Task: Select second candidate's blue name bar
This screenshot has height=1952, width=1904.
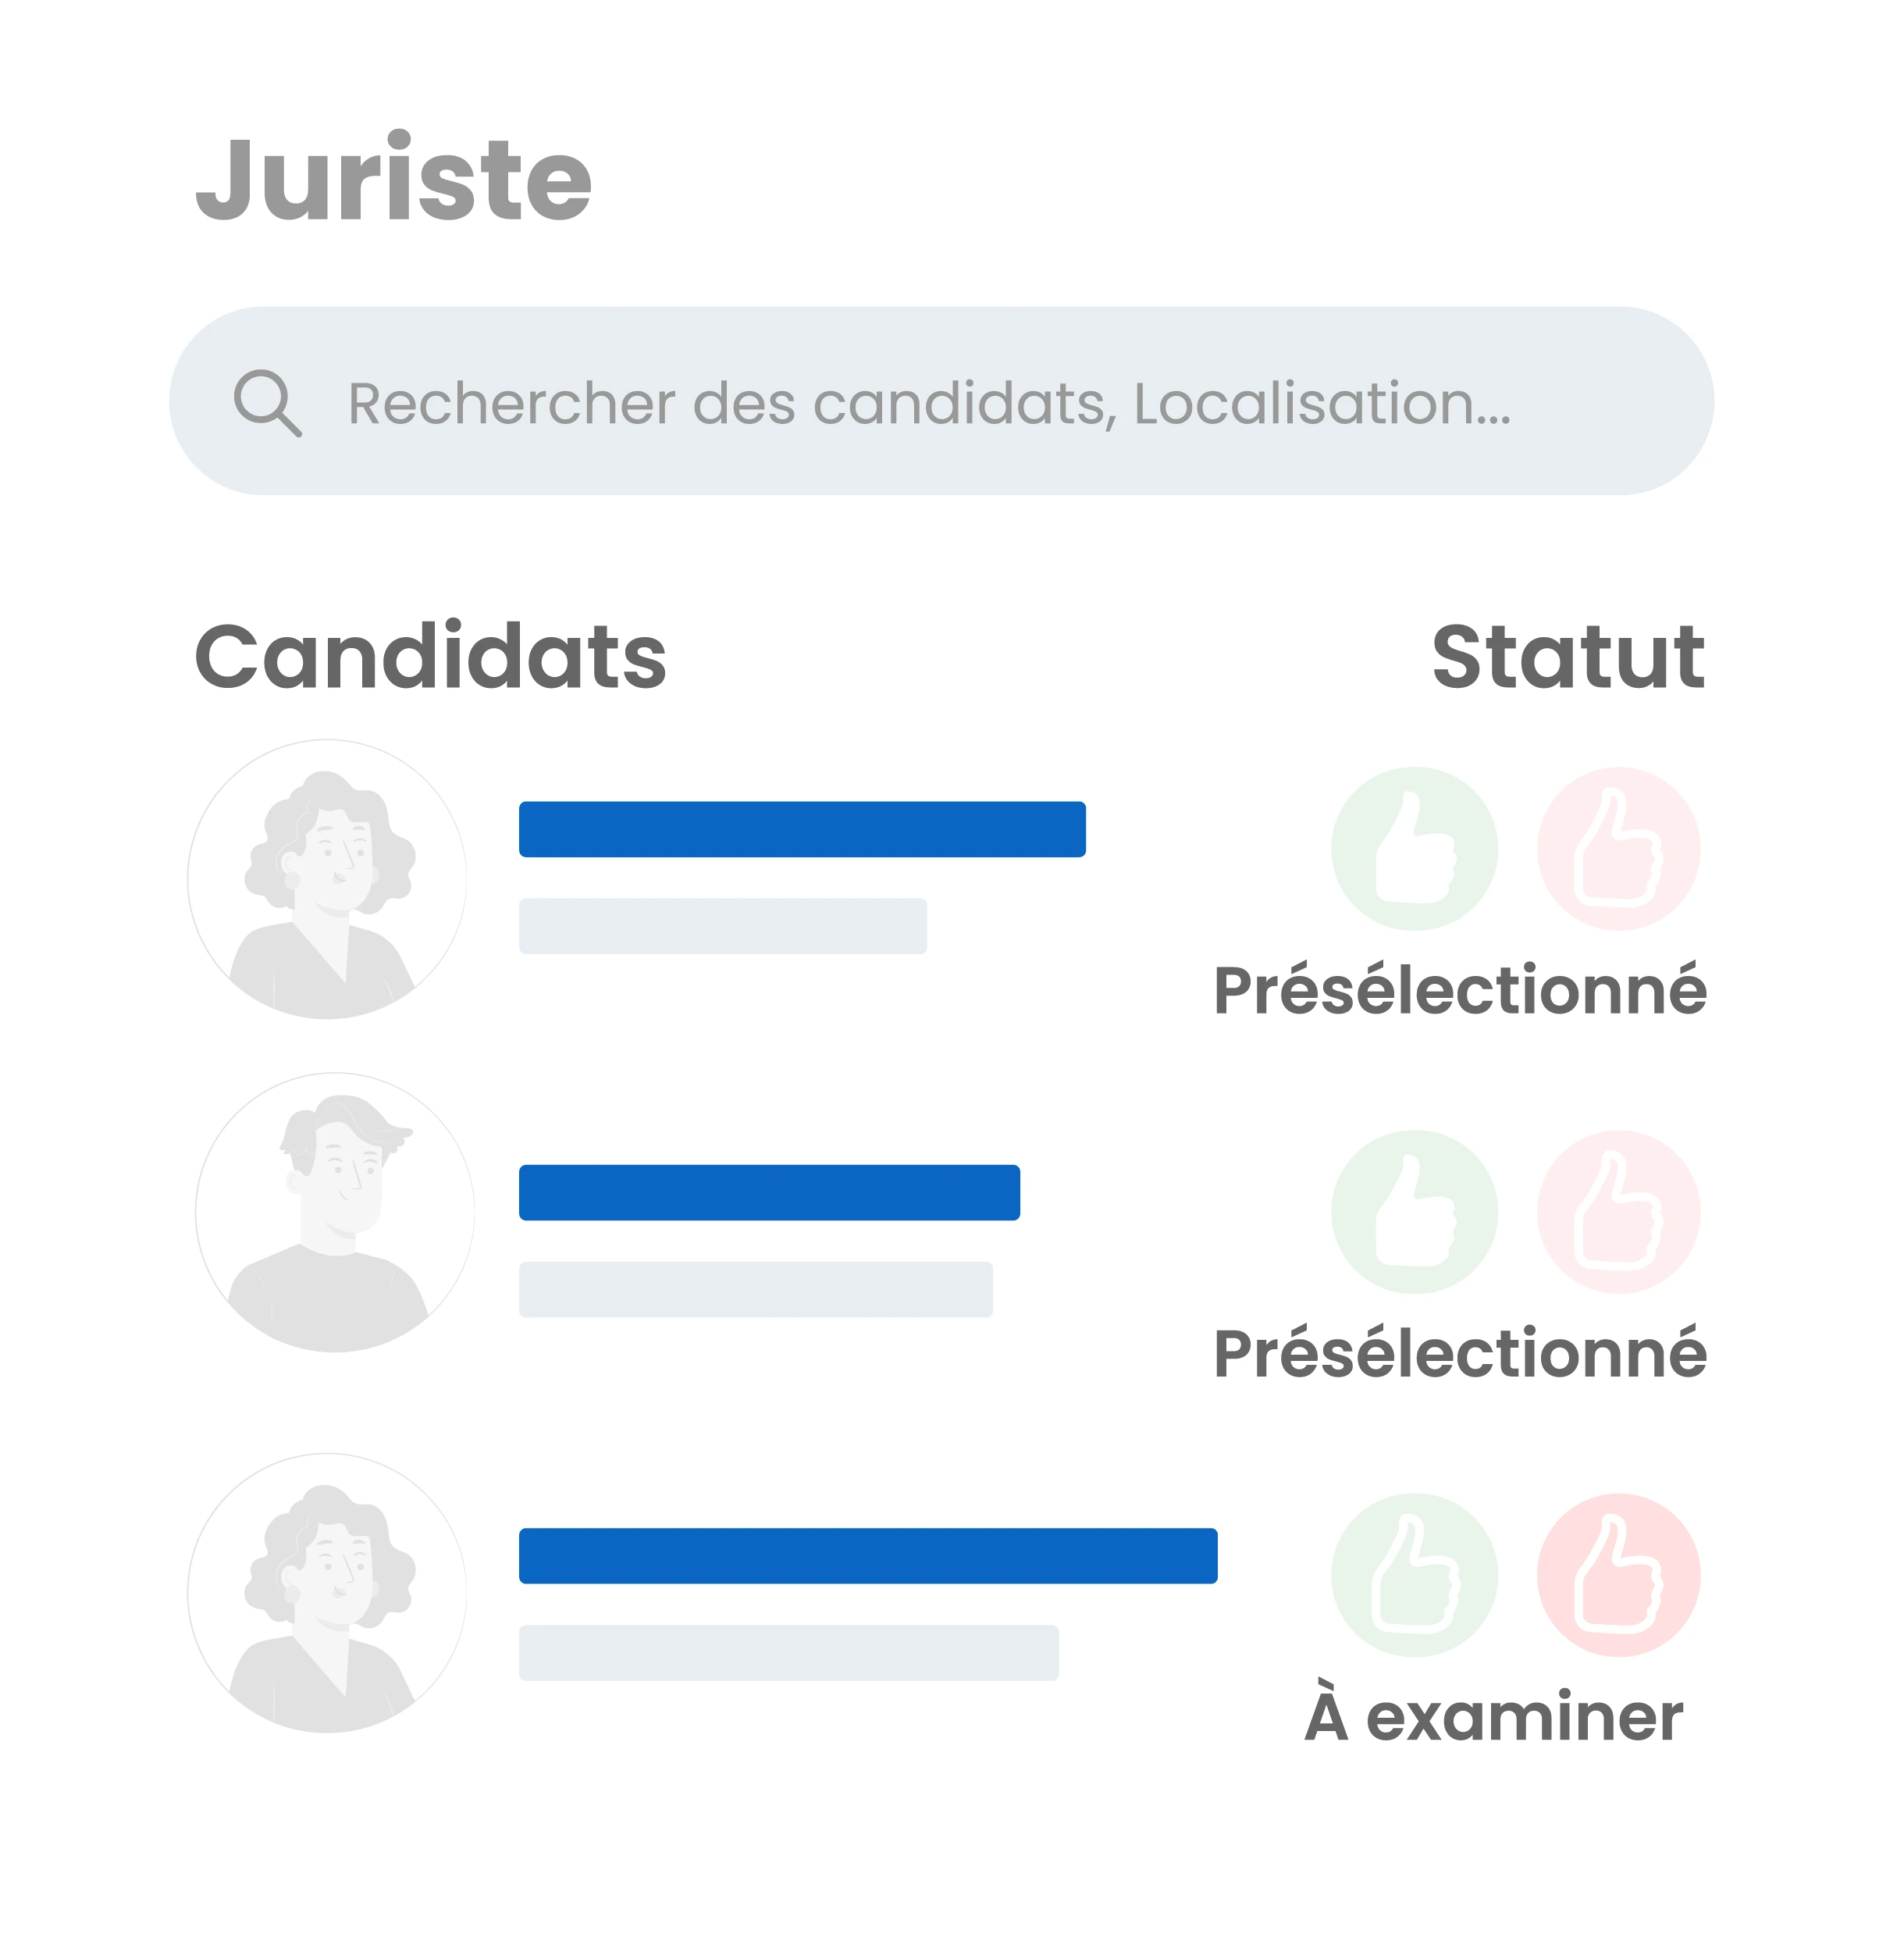Action: click(x=768, y=1192)
